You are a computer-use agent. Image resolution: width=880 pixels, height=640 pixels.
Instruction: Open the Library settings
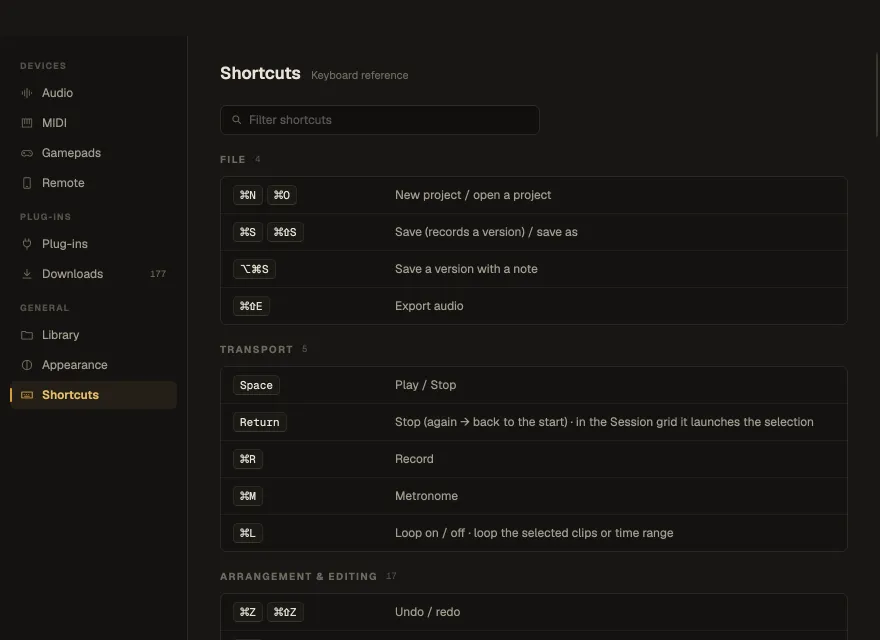(93, 335)
